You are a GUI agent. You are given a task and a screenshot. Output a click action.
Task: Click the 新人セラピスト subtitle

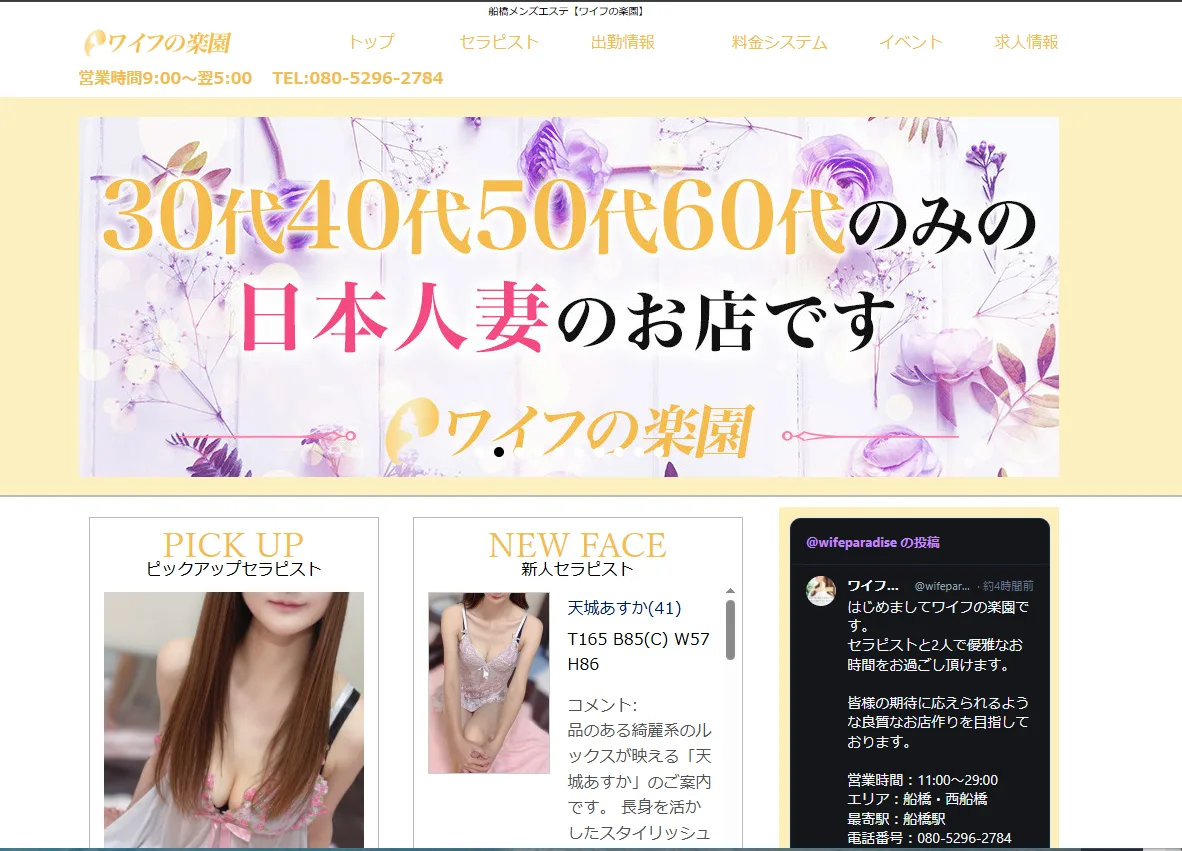(x=577, y=569)
